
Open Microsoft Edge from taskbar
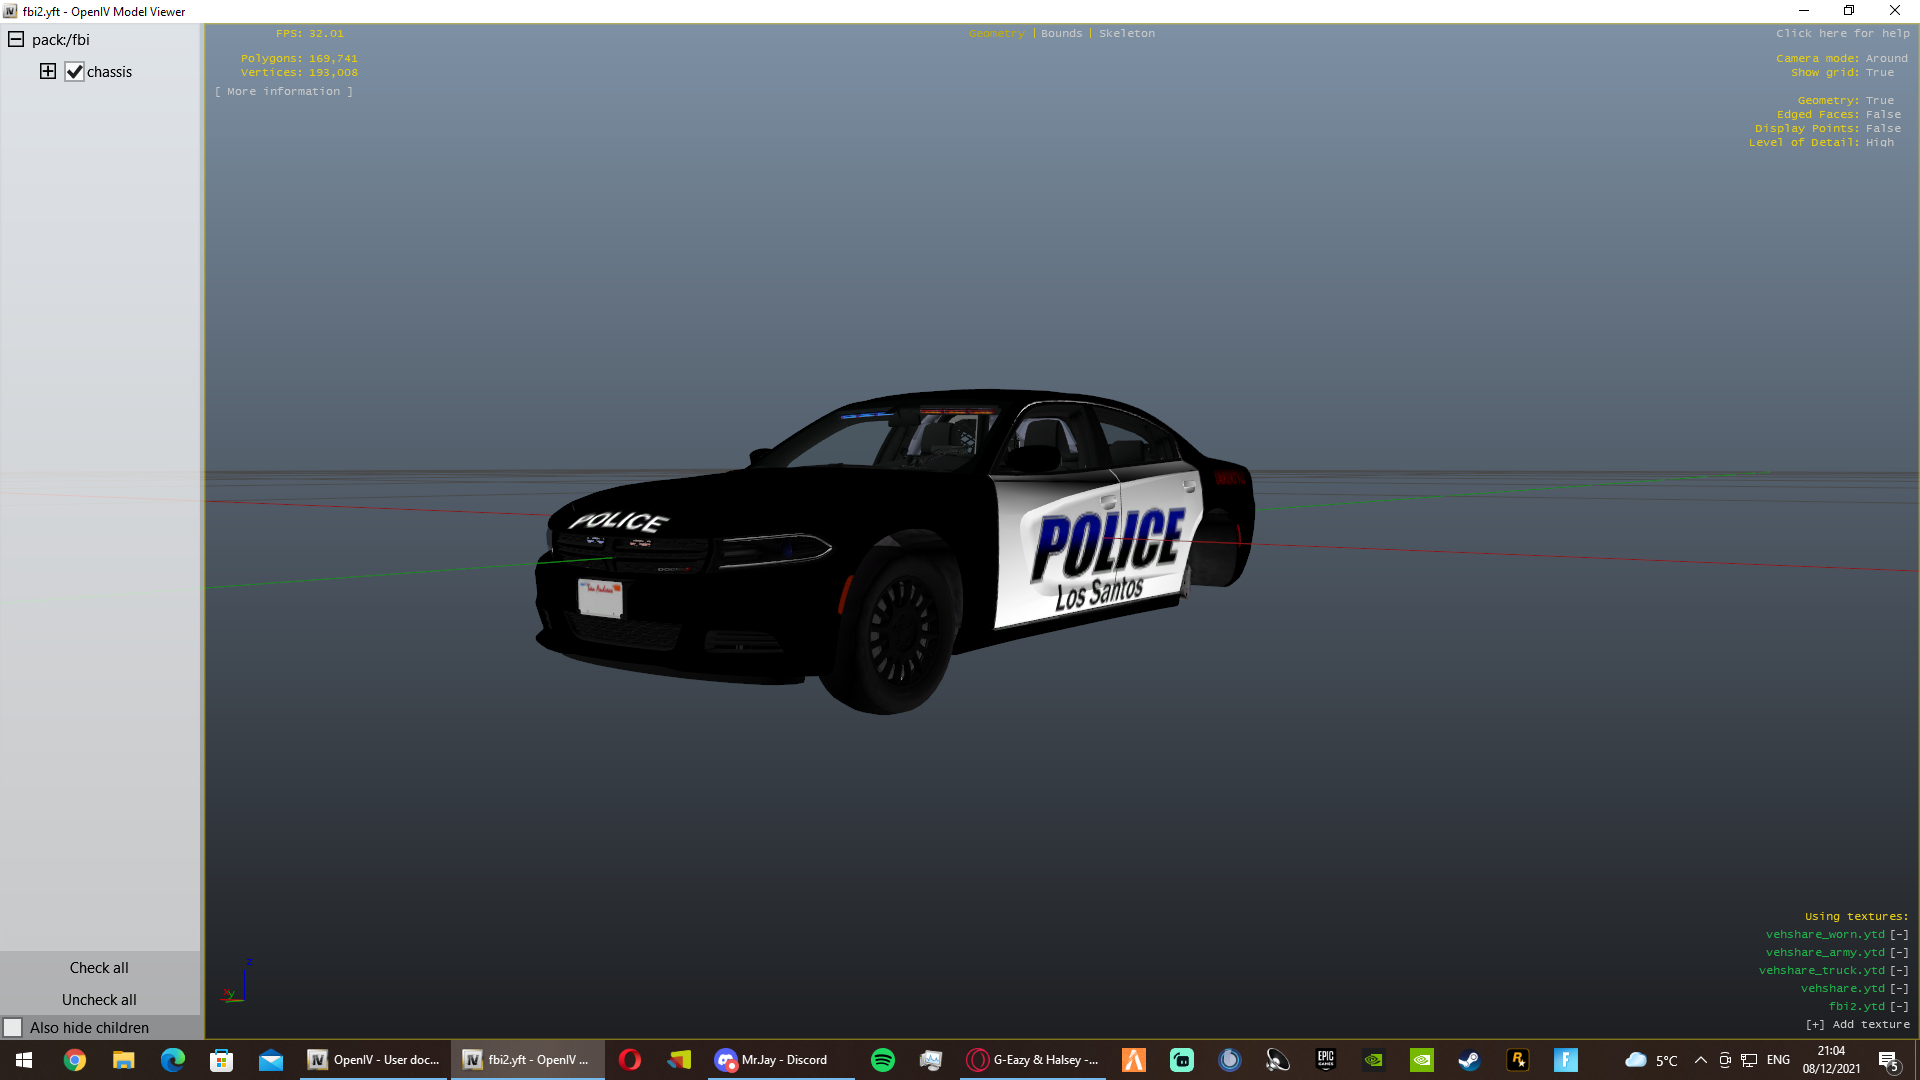[173, 1060]
